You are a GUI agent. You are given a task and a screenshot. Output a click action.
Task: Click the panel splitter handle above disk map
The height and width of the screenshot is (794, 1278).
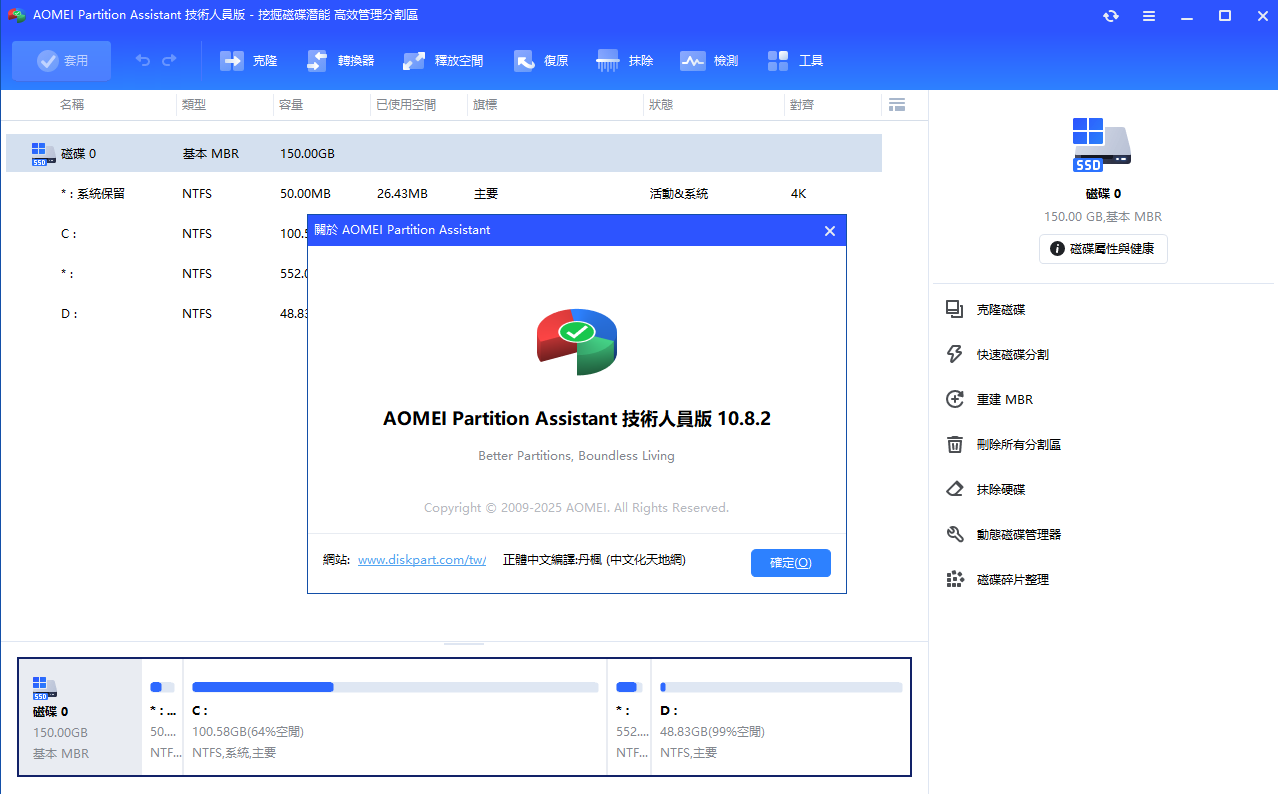point(464,644)
